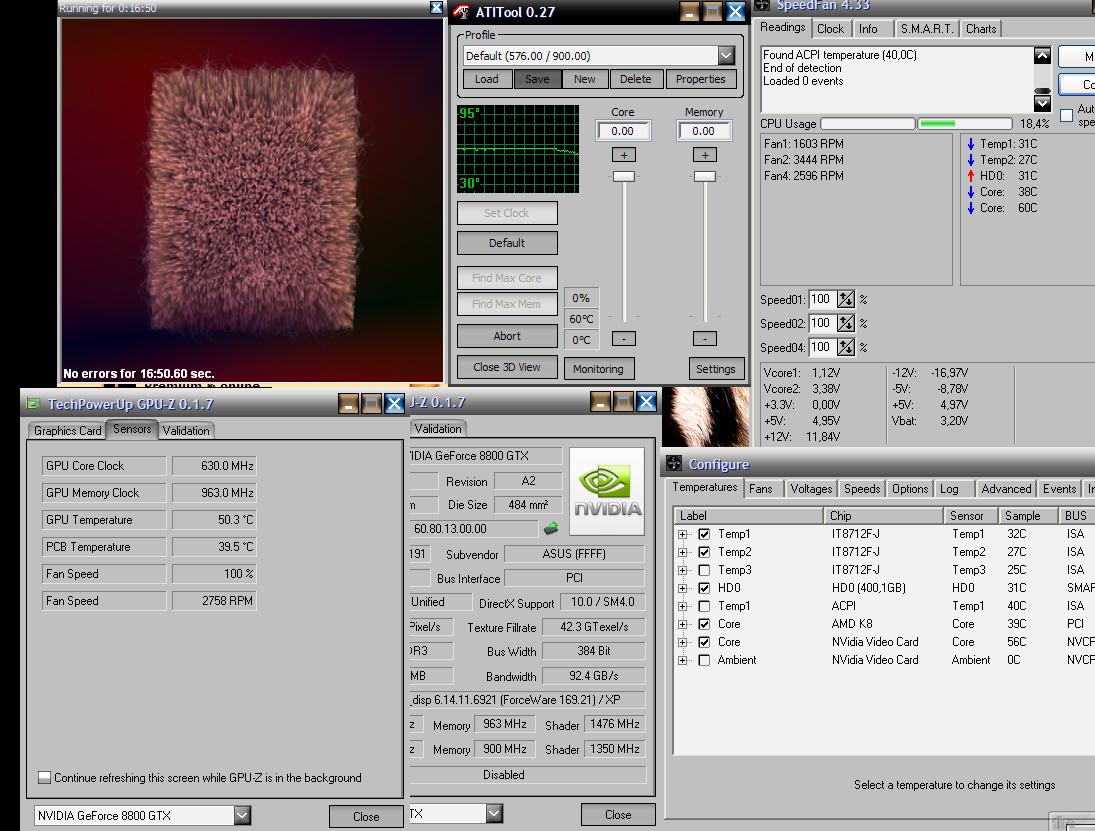Click the Abort button in ATITool
This screenshot has height=831, width=1095.
click(507, 336)
